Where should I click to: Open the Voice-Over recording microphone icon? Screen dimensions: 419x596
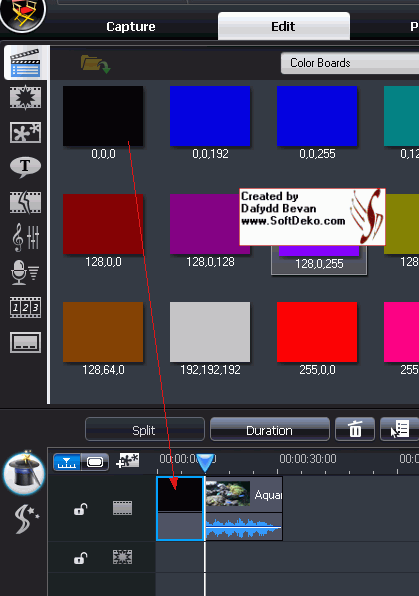point(25,272)
